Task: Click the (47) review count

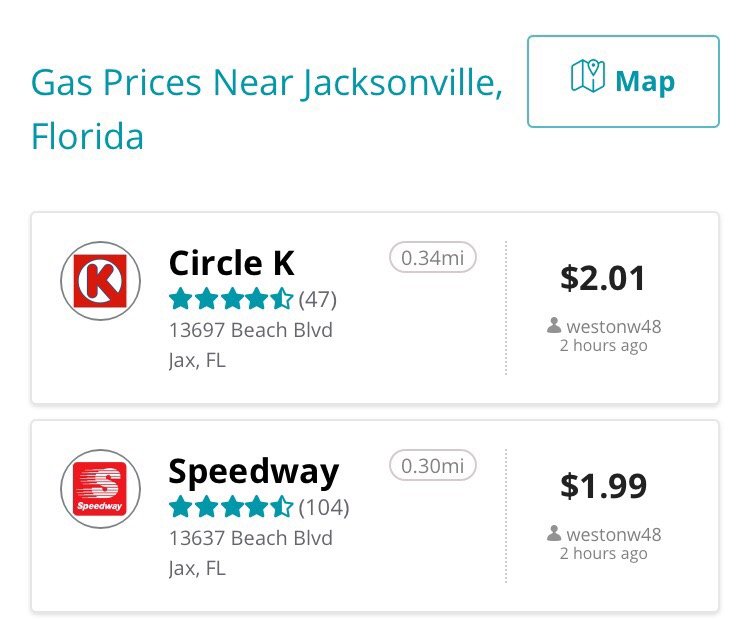Action: [318, 299]
